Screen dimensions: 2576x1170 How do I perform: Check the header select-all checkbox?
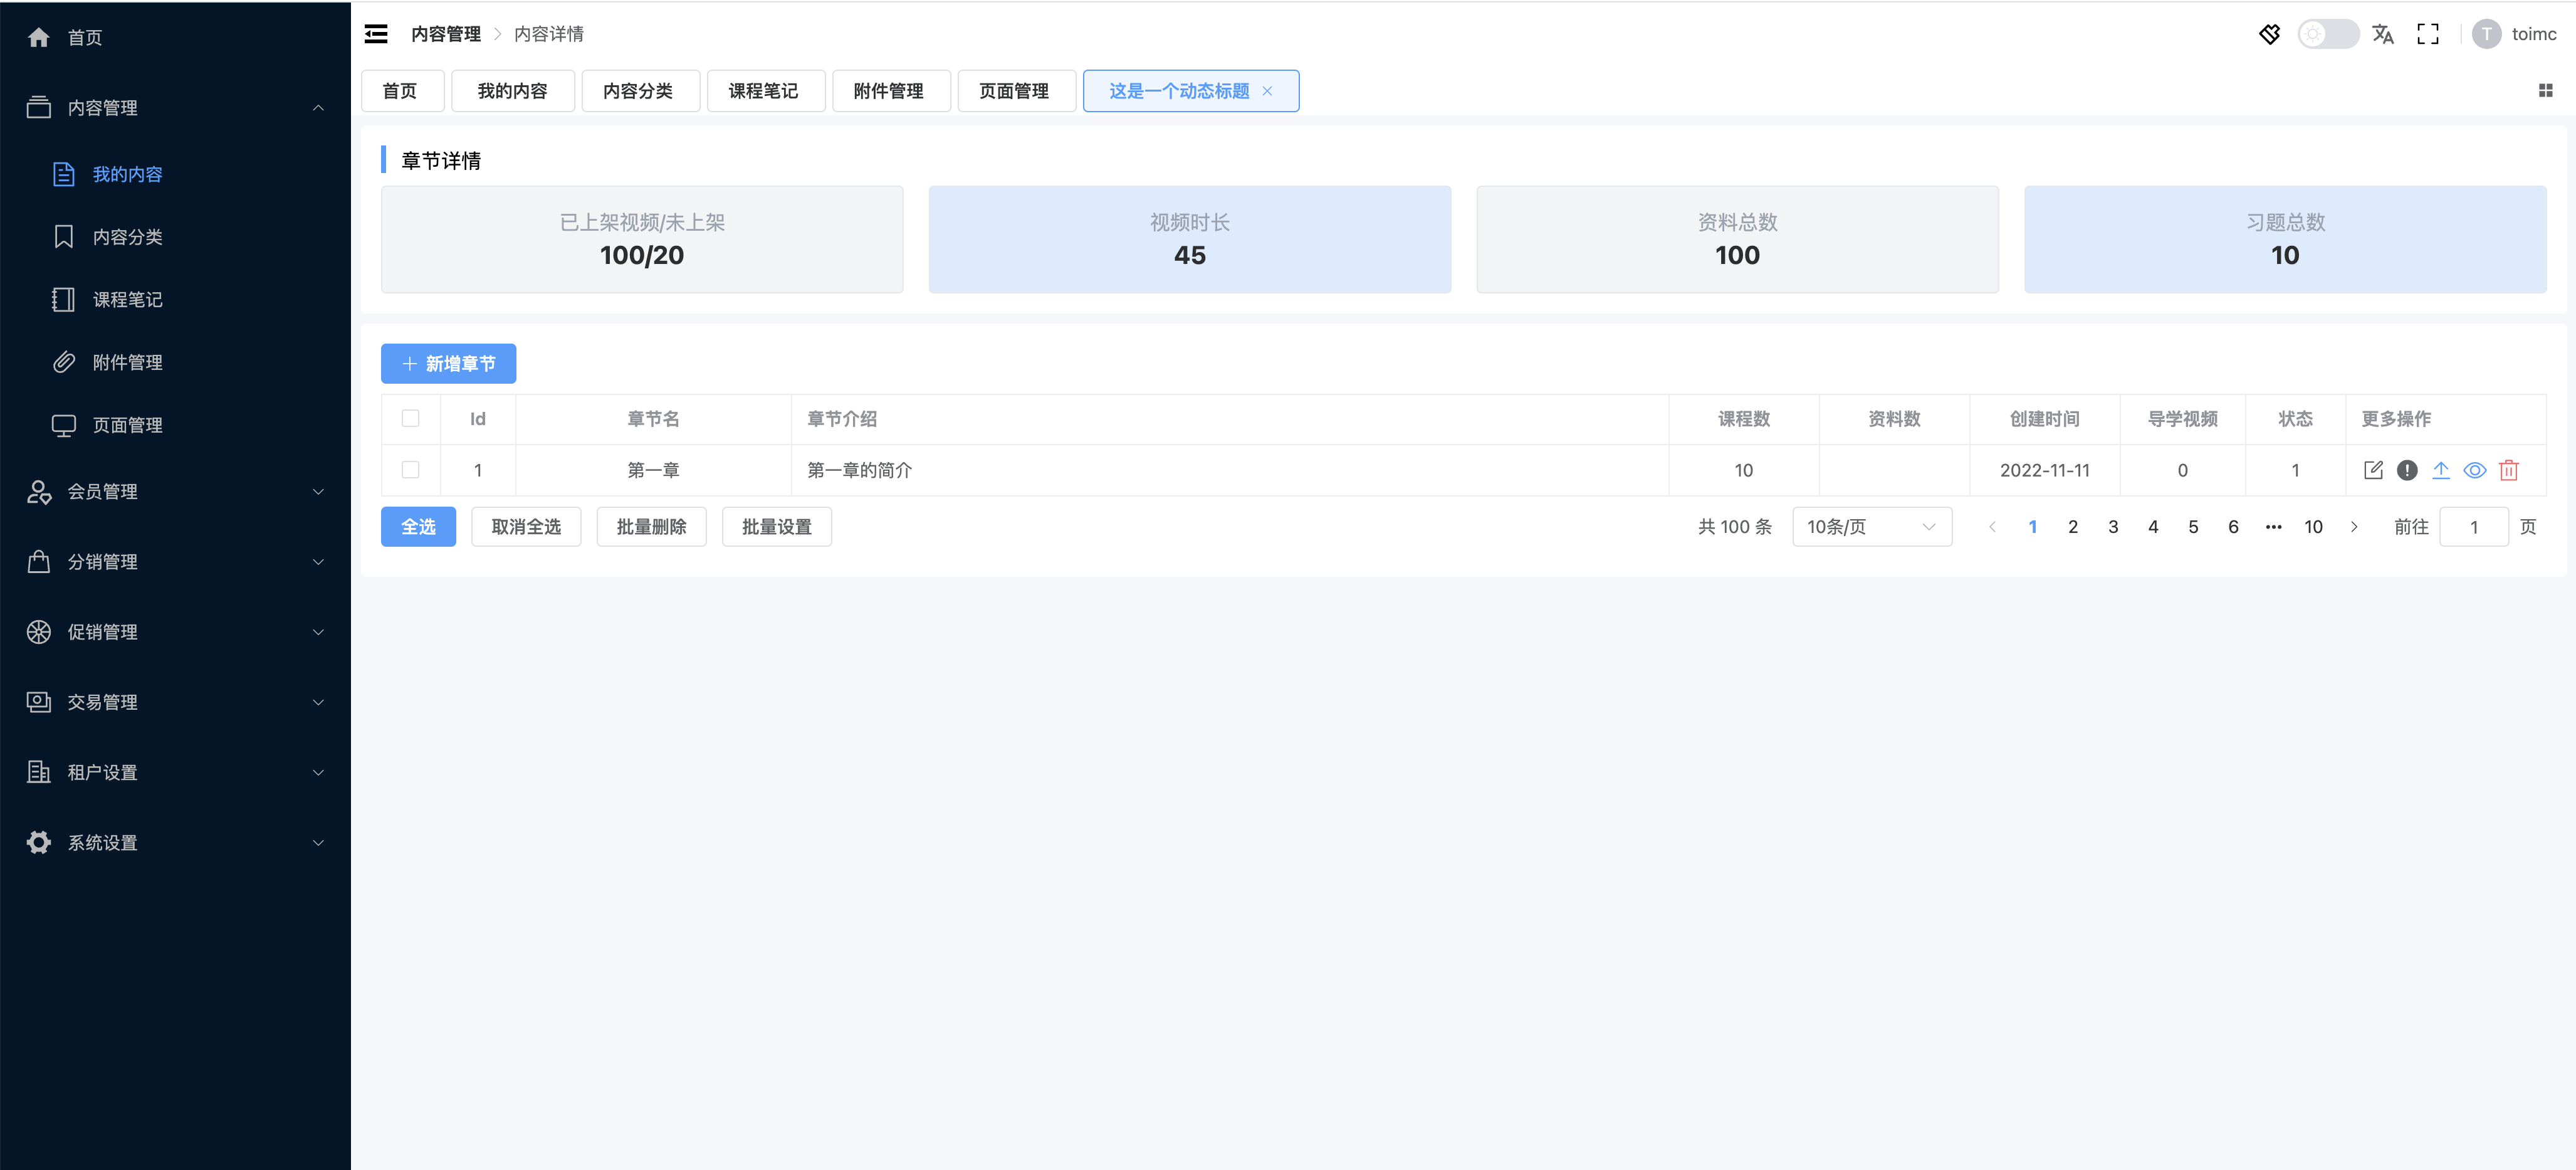pyautogui.click(x=410, y=418)
